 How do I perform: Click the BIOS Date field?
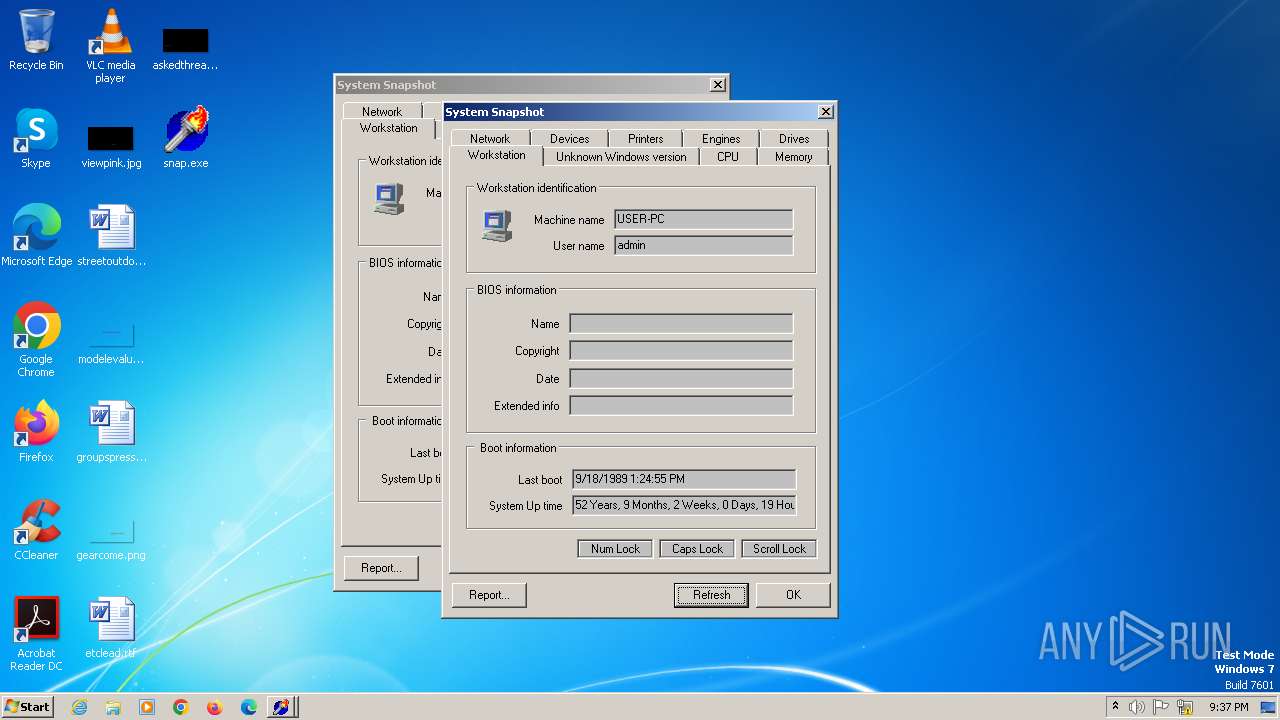[681, 379]
